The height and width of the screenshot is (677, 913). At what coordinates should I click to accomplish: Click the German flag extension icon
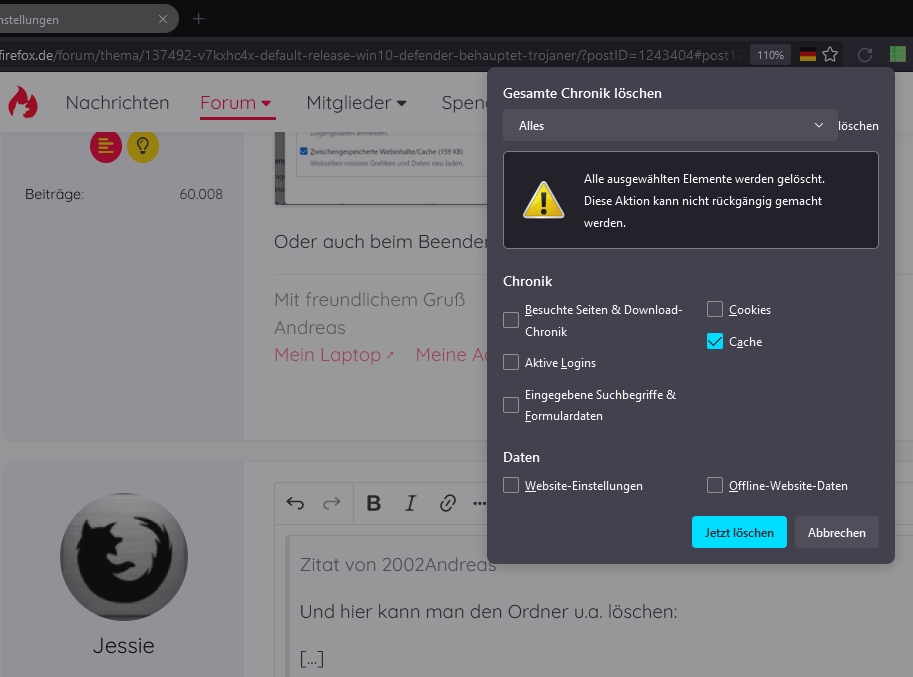[x=808, y=55]
